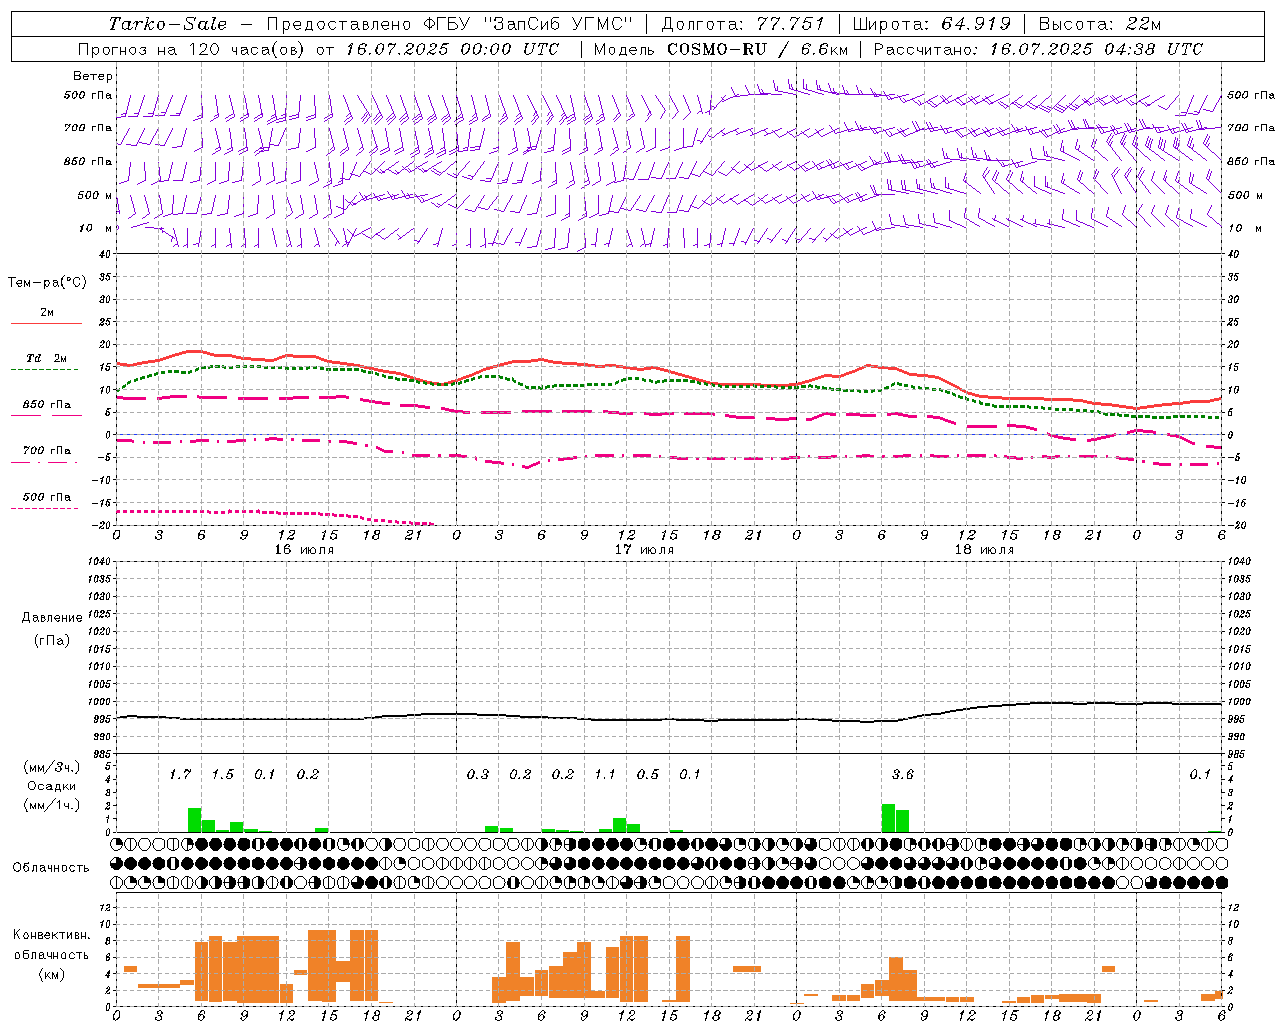Click the Осадки panel label
The width and height of the screenshot is (1280, 1024).
pos(51,786)
